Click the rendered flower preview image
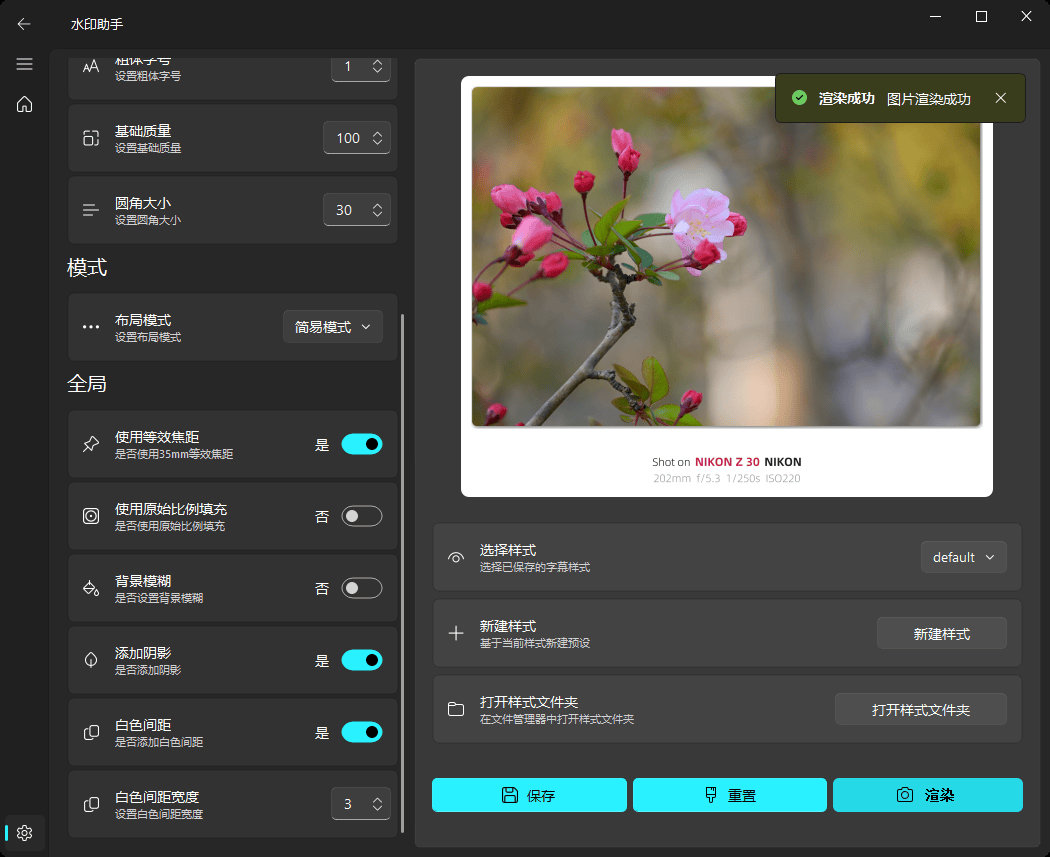The image size is (1050, 857). (x=726, y=257)
